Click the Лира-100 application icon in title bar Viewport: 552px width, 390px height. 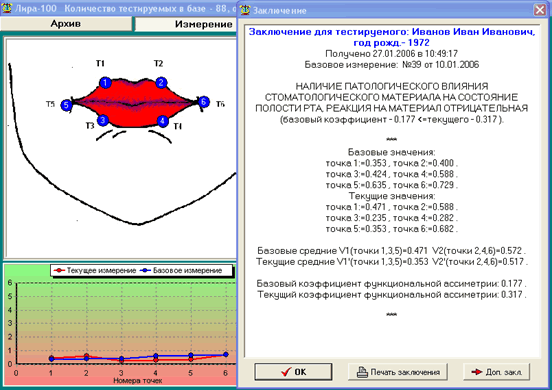[6, 8]
